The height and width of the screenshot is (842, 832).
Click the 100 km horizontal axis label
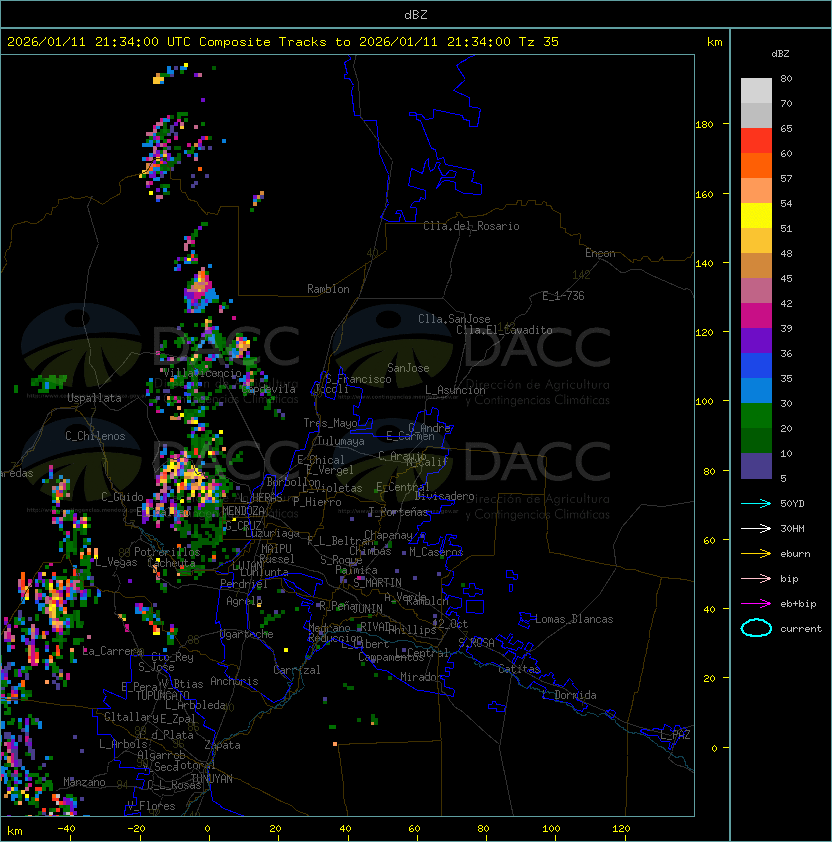click(552, 829)
